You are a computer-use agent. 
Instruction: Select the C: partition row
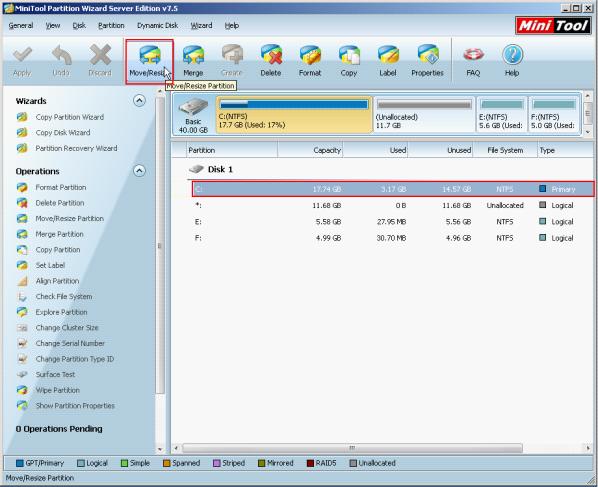(393, 189)
